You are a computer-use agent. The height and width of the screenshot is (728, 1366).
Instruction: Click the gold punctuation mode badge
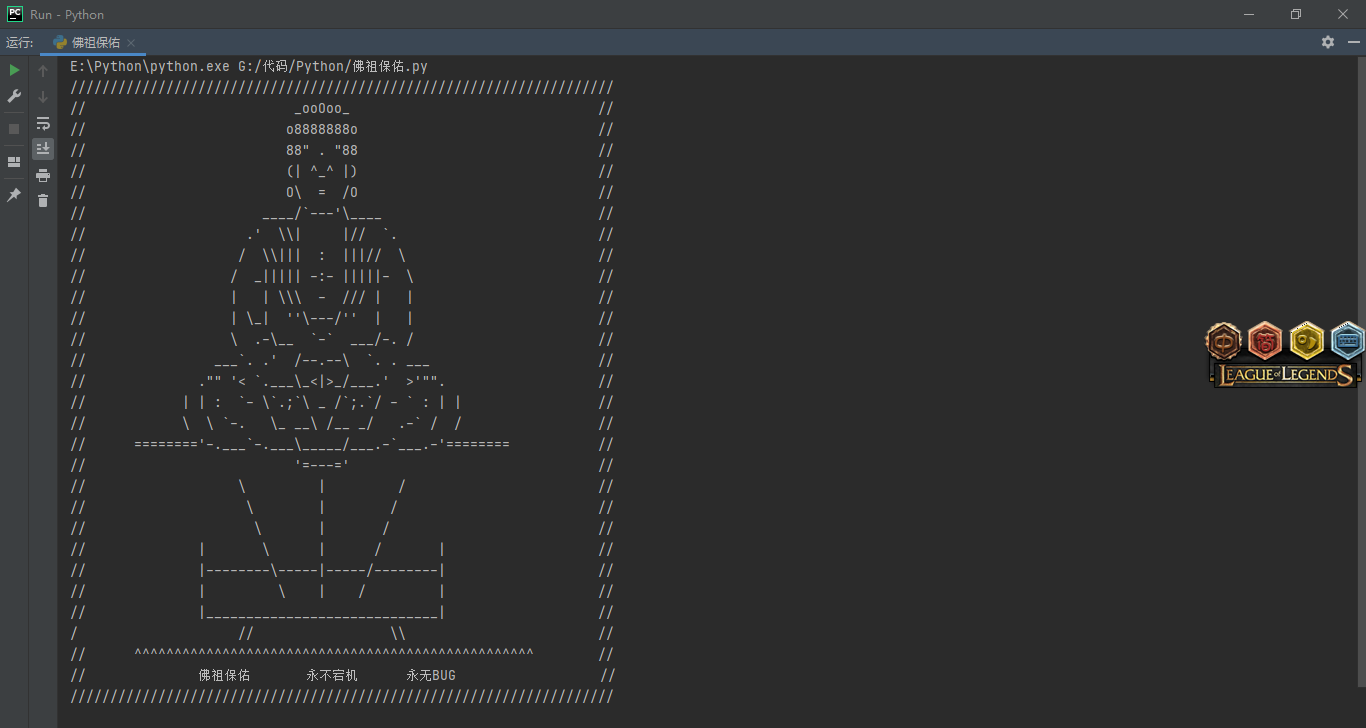click(1306, 342)
